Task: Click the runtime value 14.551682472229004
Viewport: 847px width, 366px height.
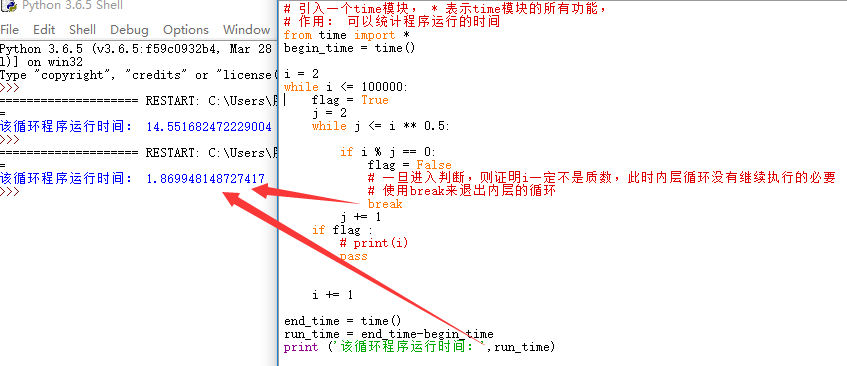Action: tap(209, 126)
